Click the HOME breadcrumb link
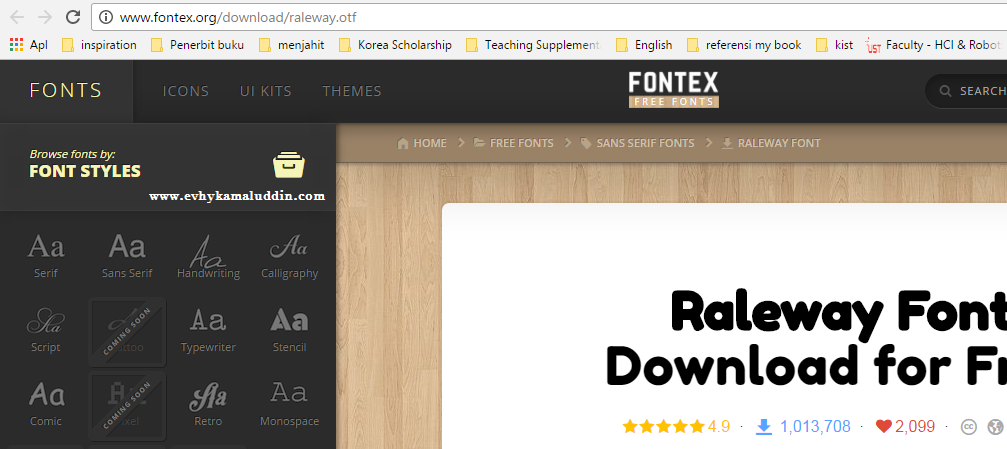This screenshot has width=1007, height=449. point(422,143)
